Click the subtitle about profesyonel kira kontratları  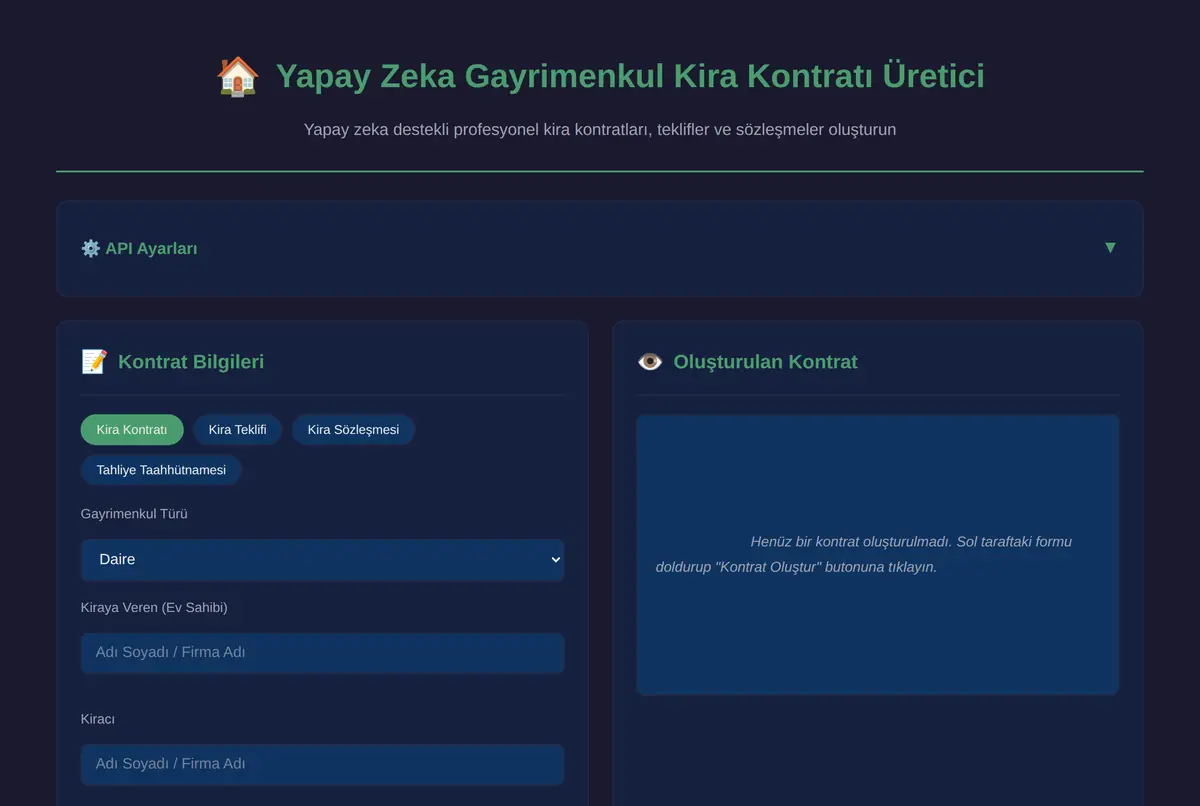pos(600,130)
